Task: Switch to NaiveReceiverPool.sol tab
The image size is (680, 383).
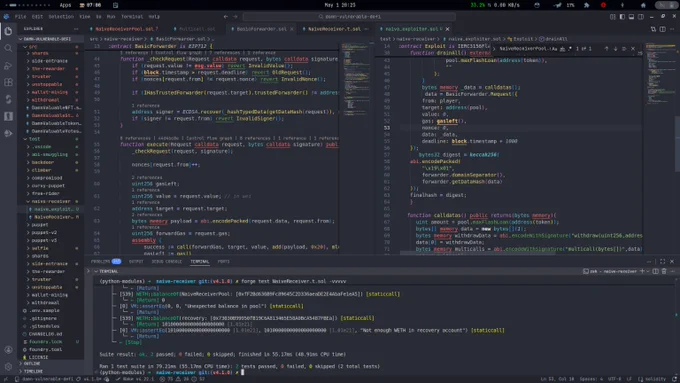Action: (124, 29)
